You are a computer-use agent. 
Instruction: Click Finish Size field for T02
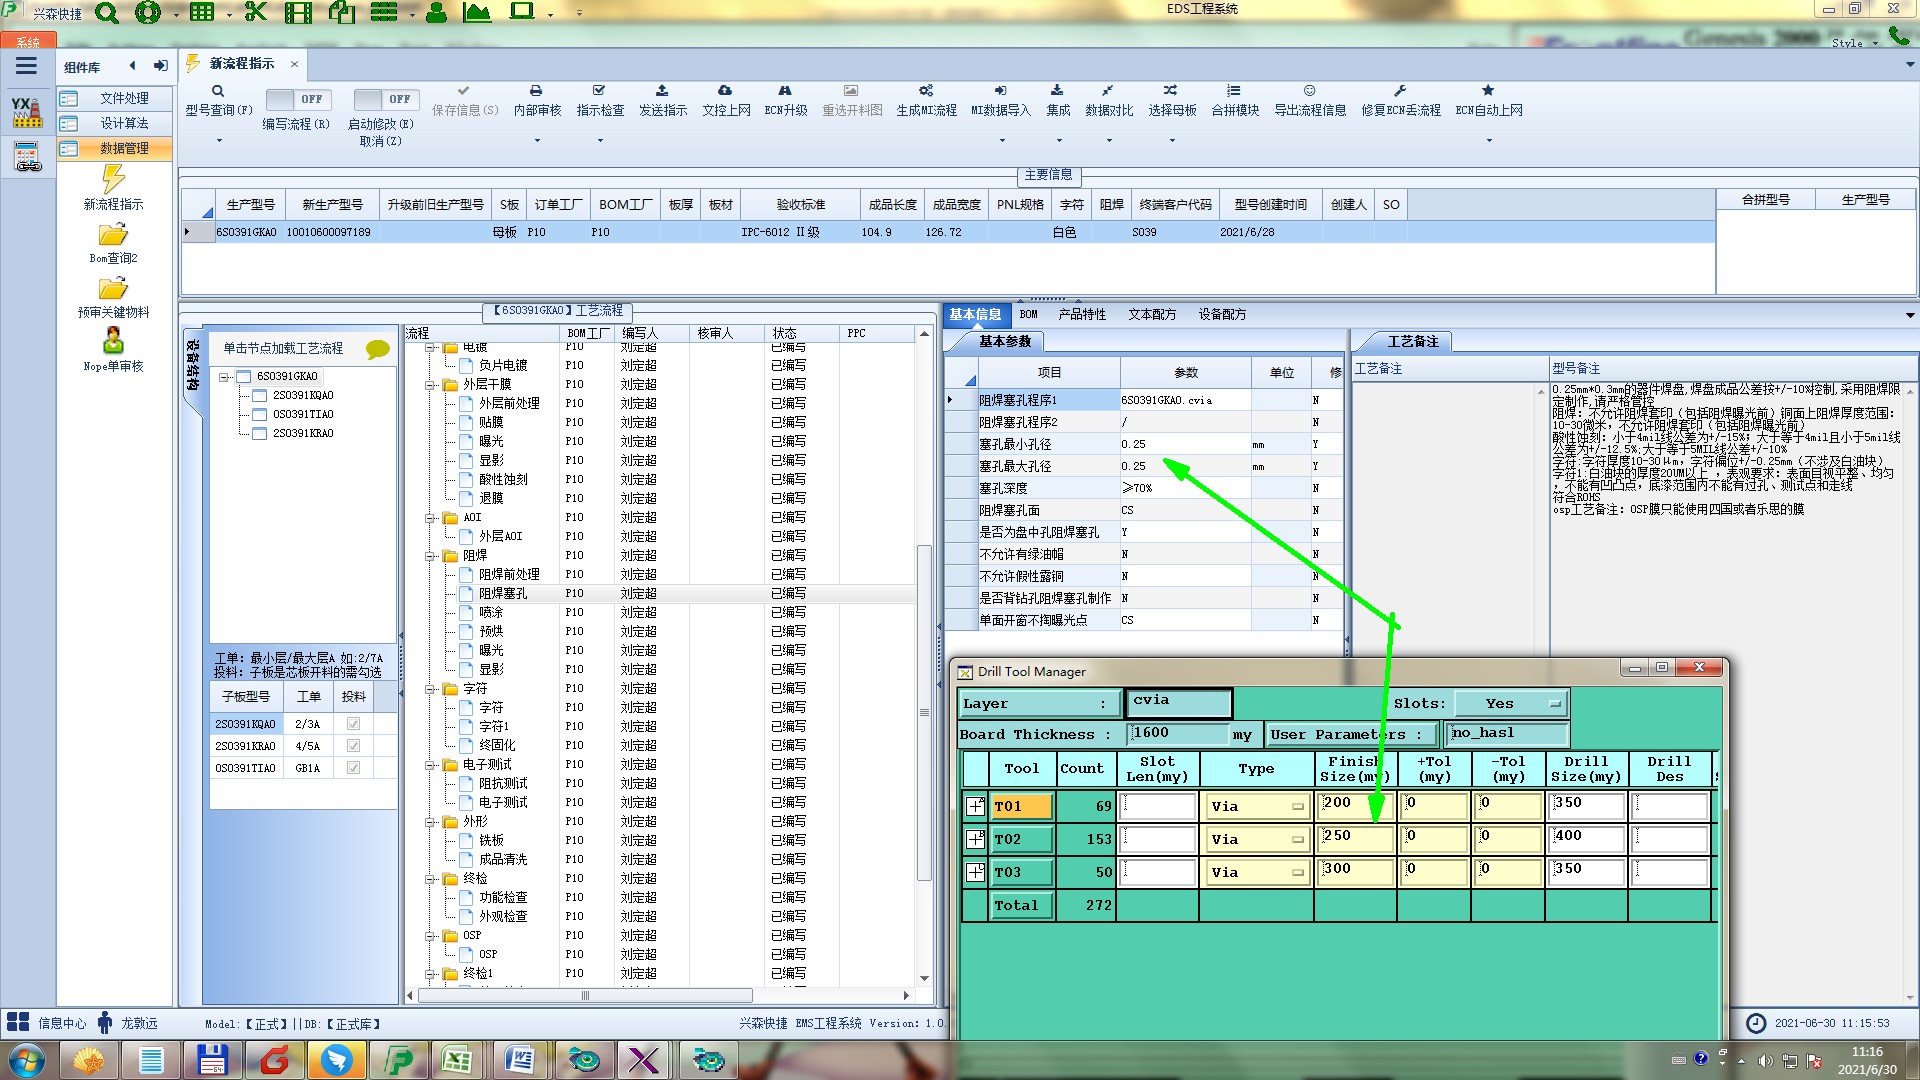click(x=1355, y=838)
